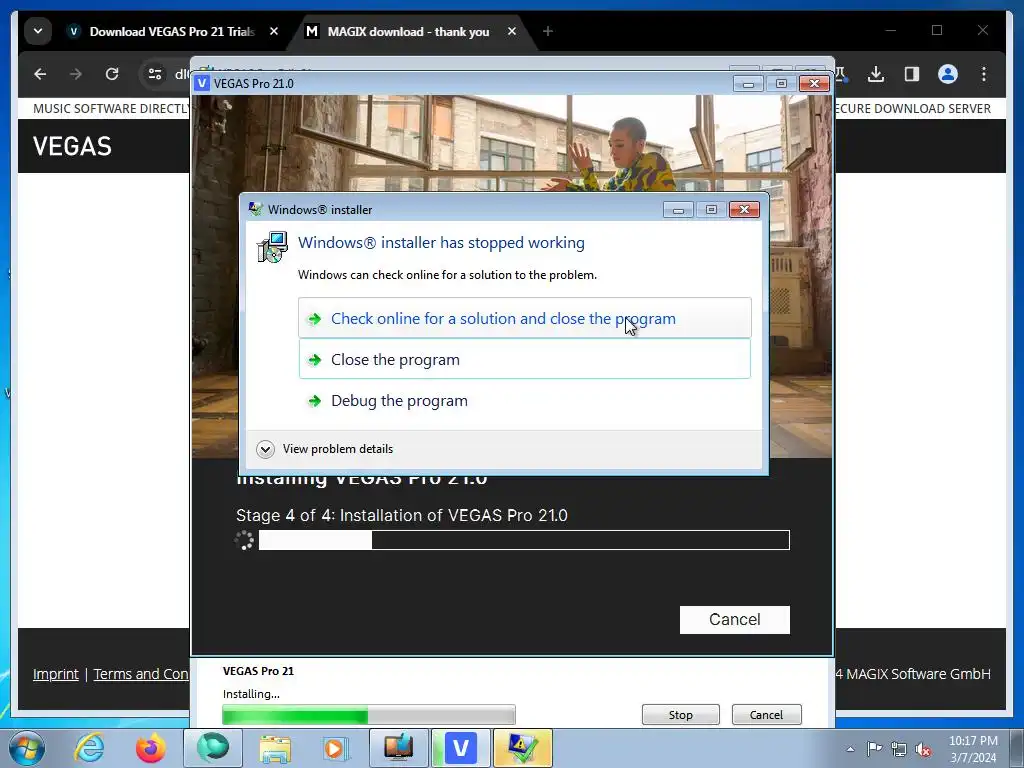Screen dimensions: 1024x768
Task: Open network status tray icon
Action: pos(899,749)
